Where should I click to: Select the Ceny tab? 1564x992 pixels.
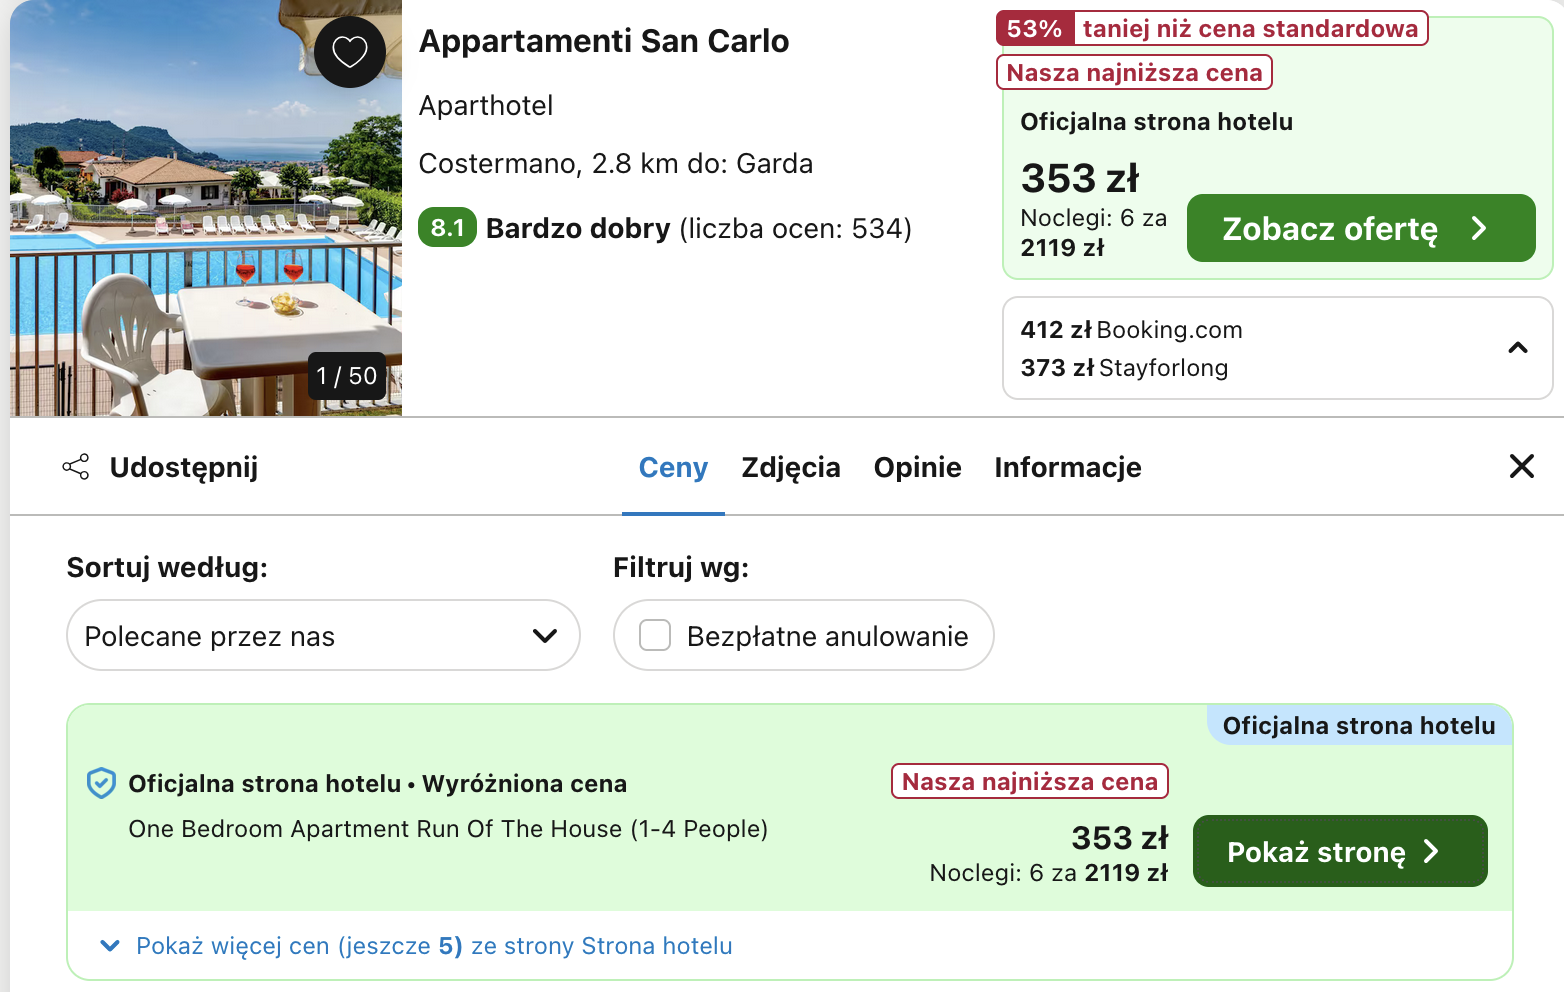pos(673,467)
